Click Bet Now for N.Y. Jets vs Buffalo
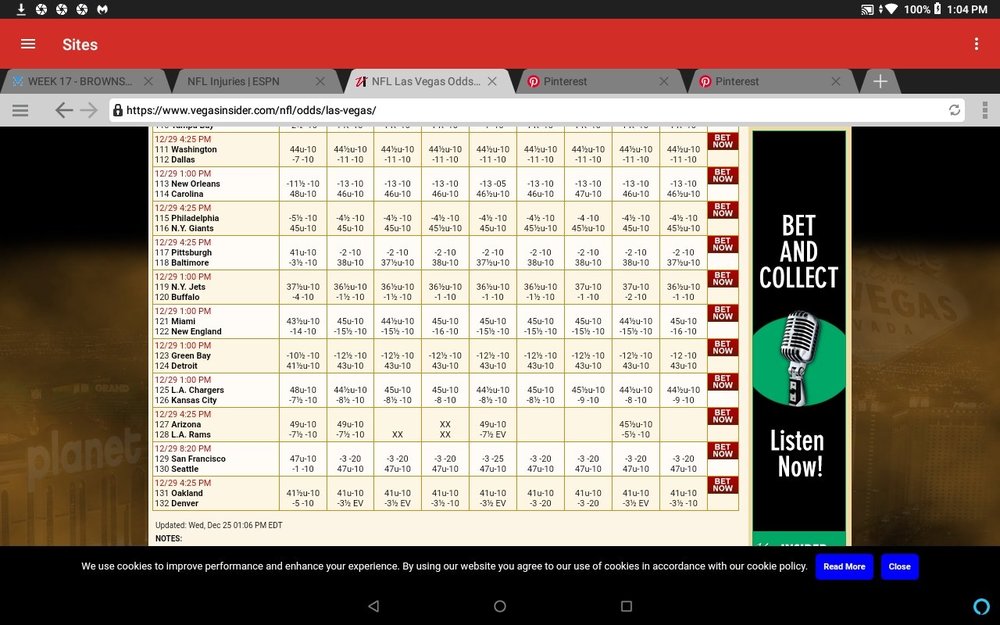Viewport: 1000px width, 625px height. [x=723, y=279]
